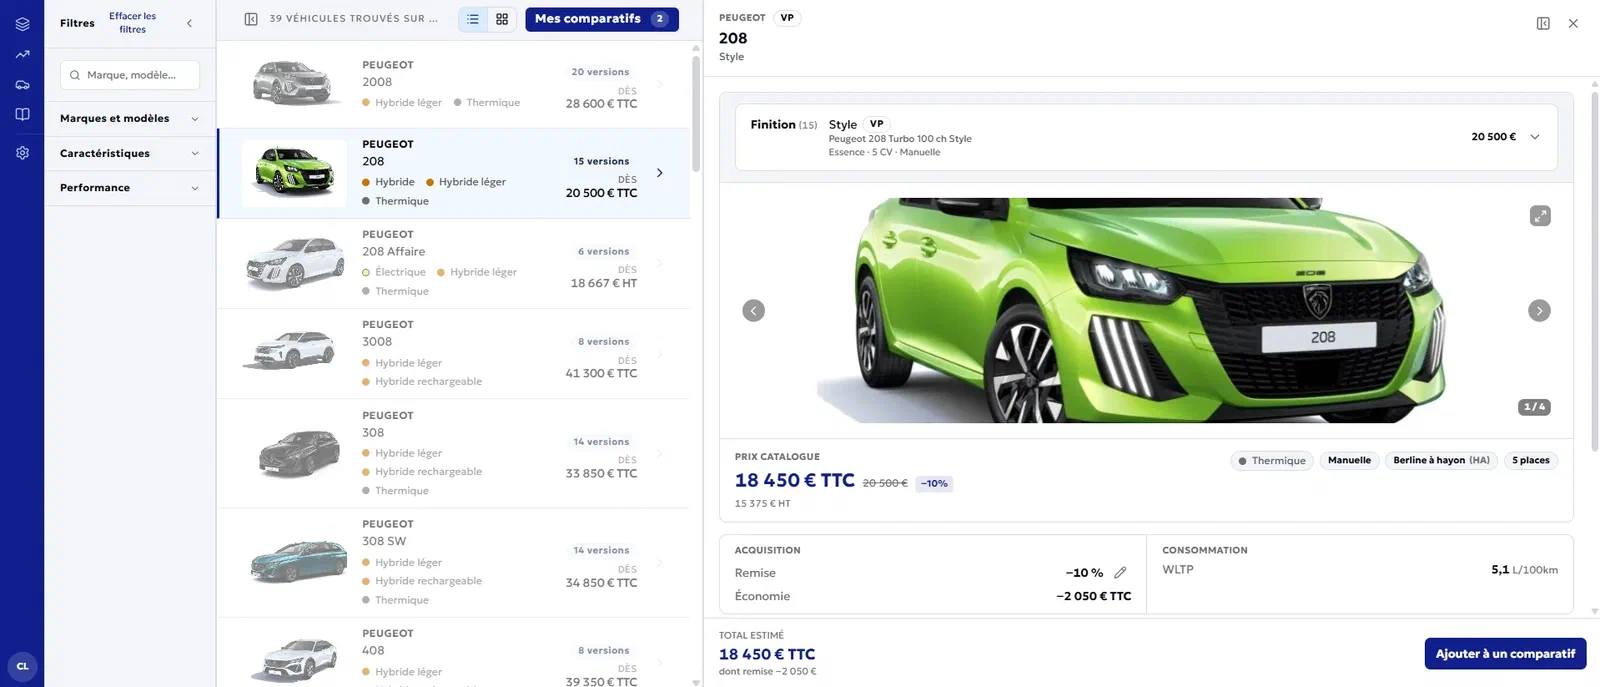Select the Peugeot 3008 list row
The width and height of the screenshot is (1600, 687).
(x=454, y=353)
